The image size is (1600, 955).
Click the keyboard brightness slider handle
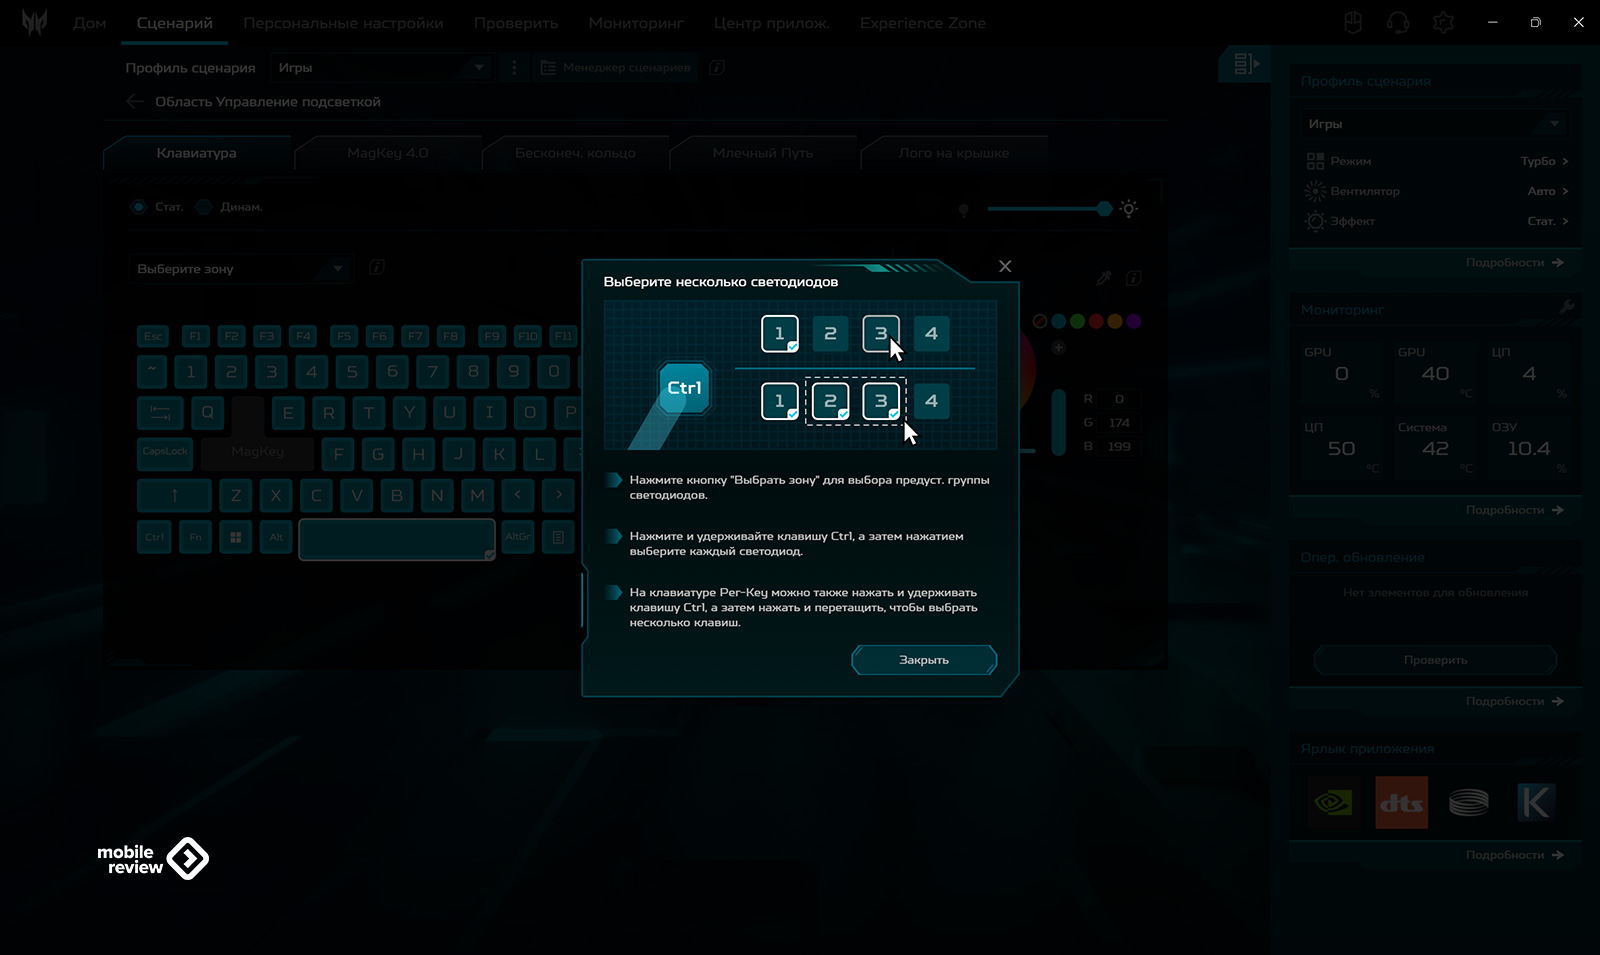coord(1104,208)
